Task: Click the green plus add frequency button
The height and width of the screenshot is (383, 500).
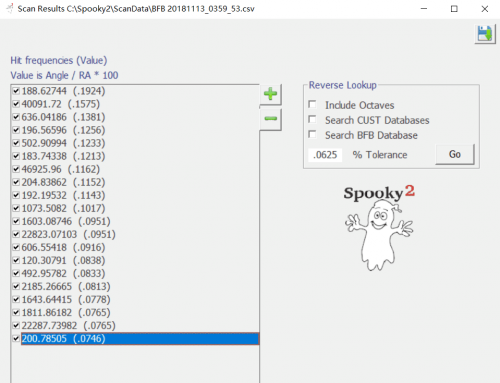Action: [270, 94]
